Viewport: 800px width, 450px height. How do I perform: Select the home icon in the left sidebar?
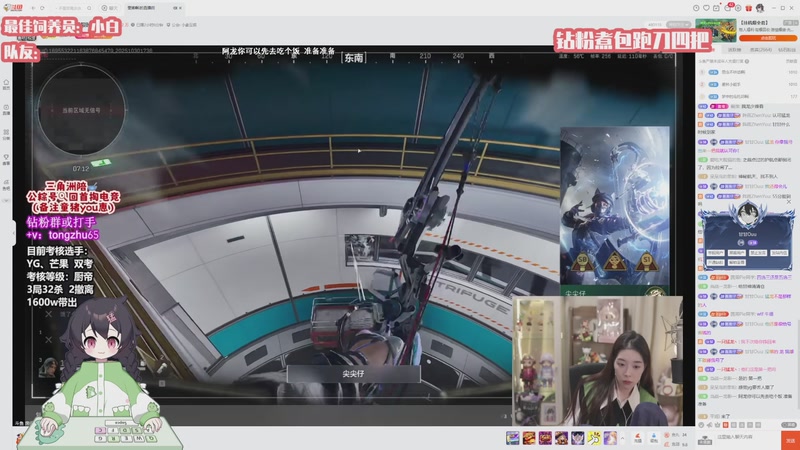6,84
